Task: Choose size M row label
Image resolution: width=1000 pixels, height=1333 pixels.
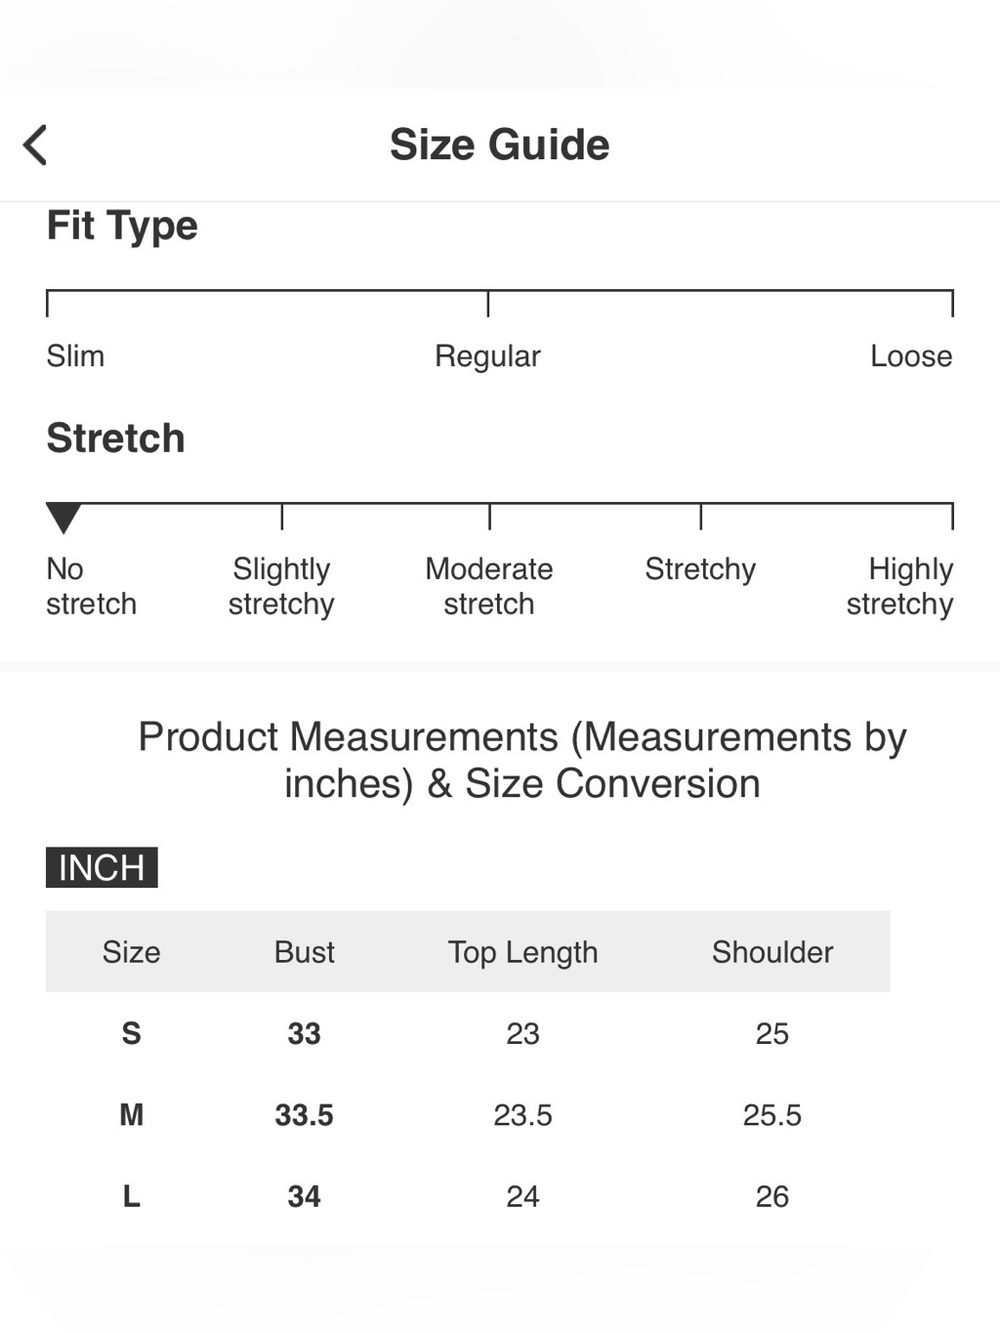Action: 131,1114
